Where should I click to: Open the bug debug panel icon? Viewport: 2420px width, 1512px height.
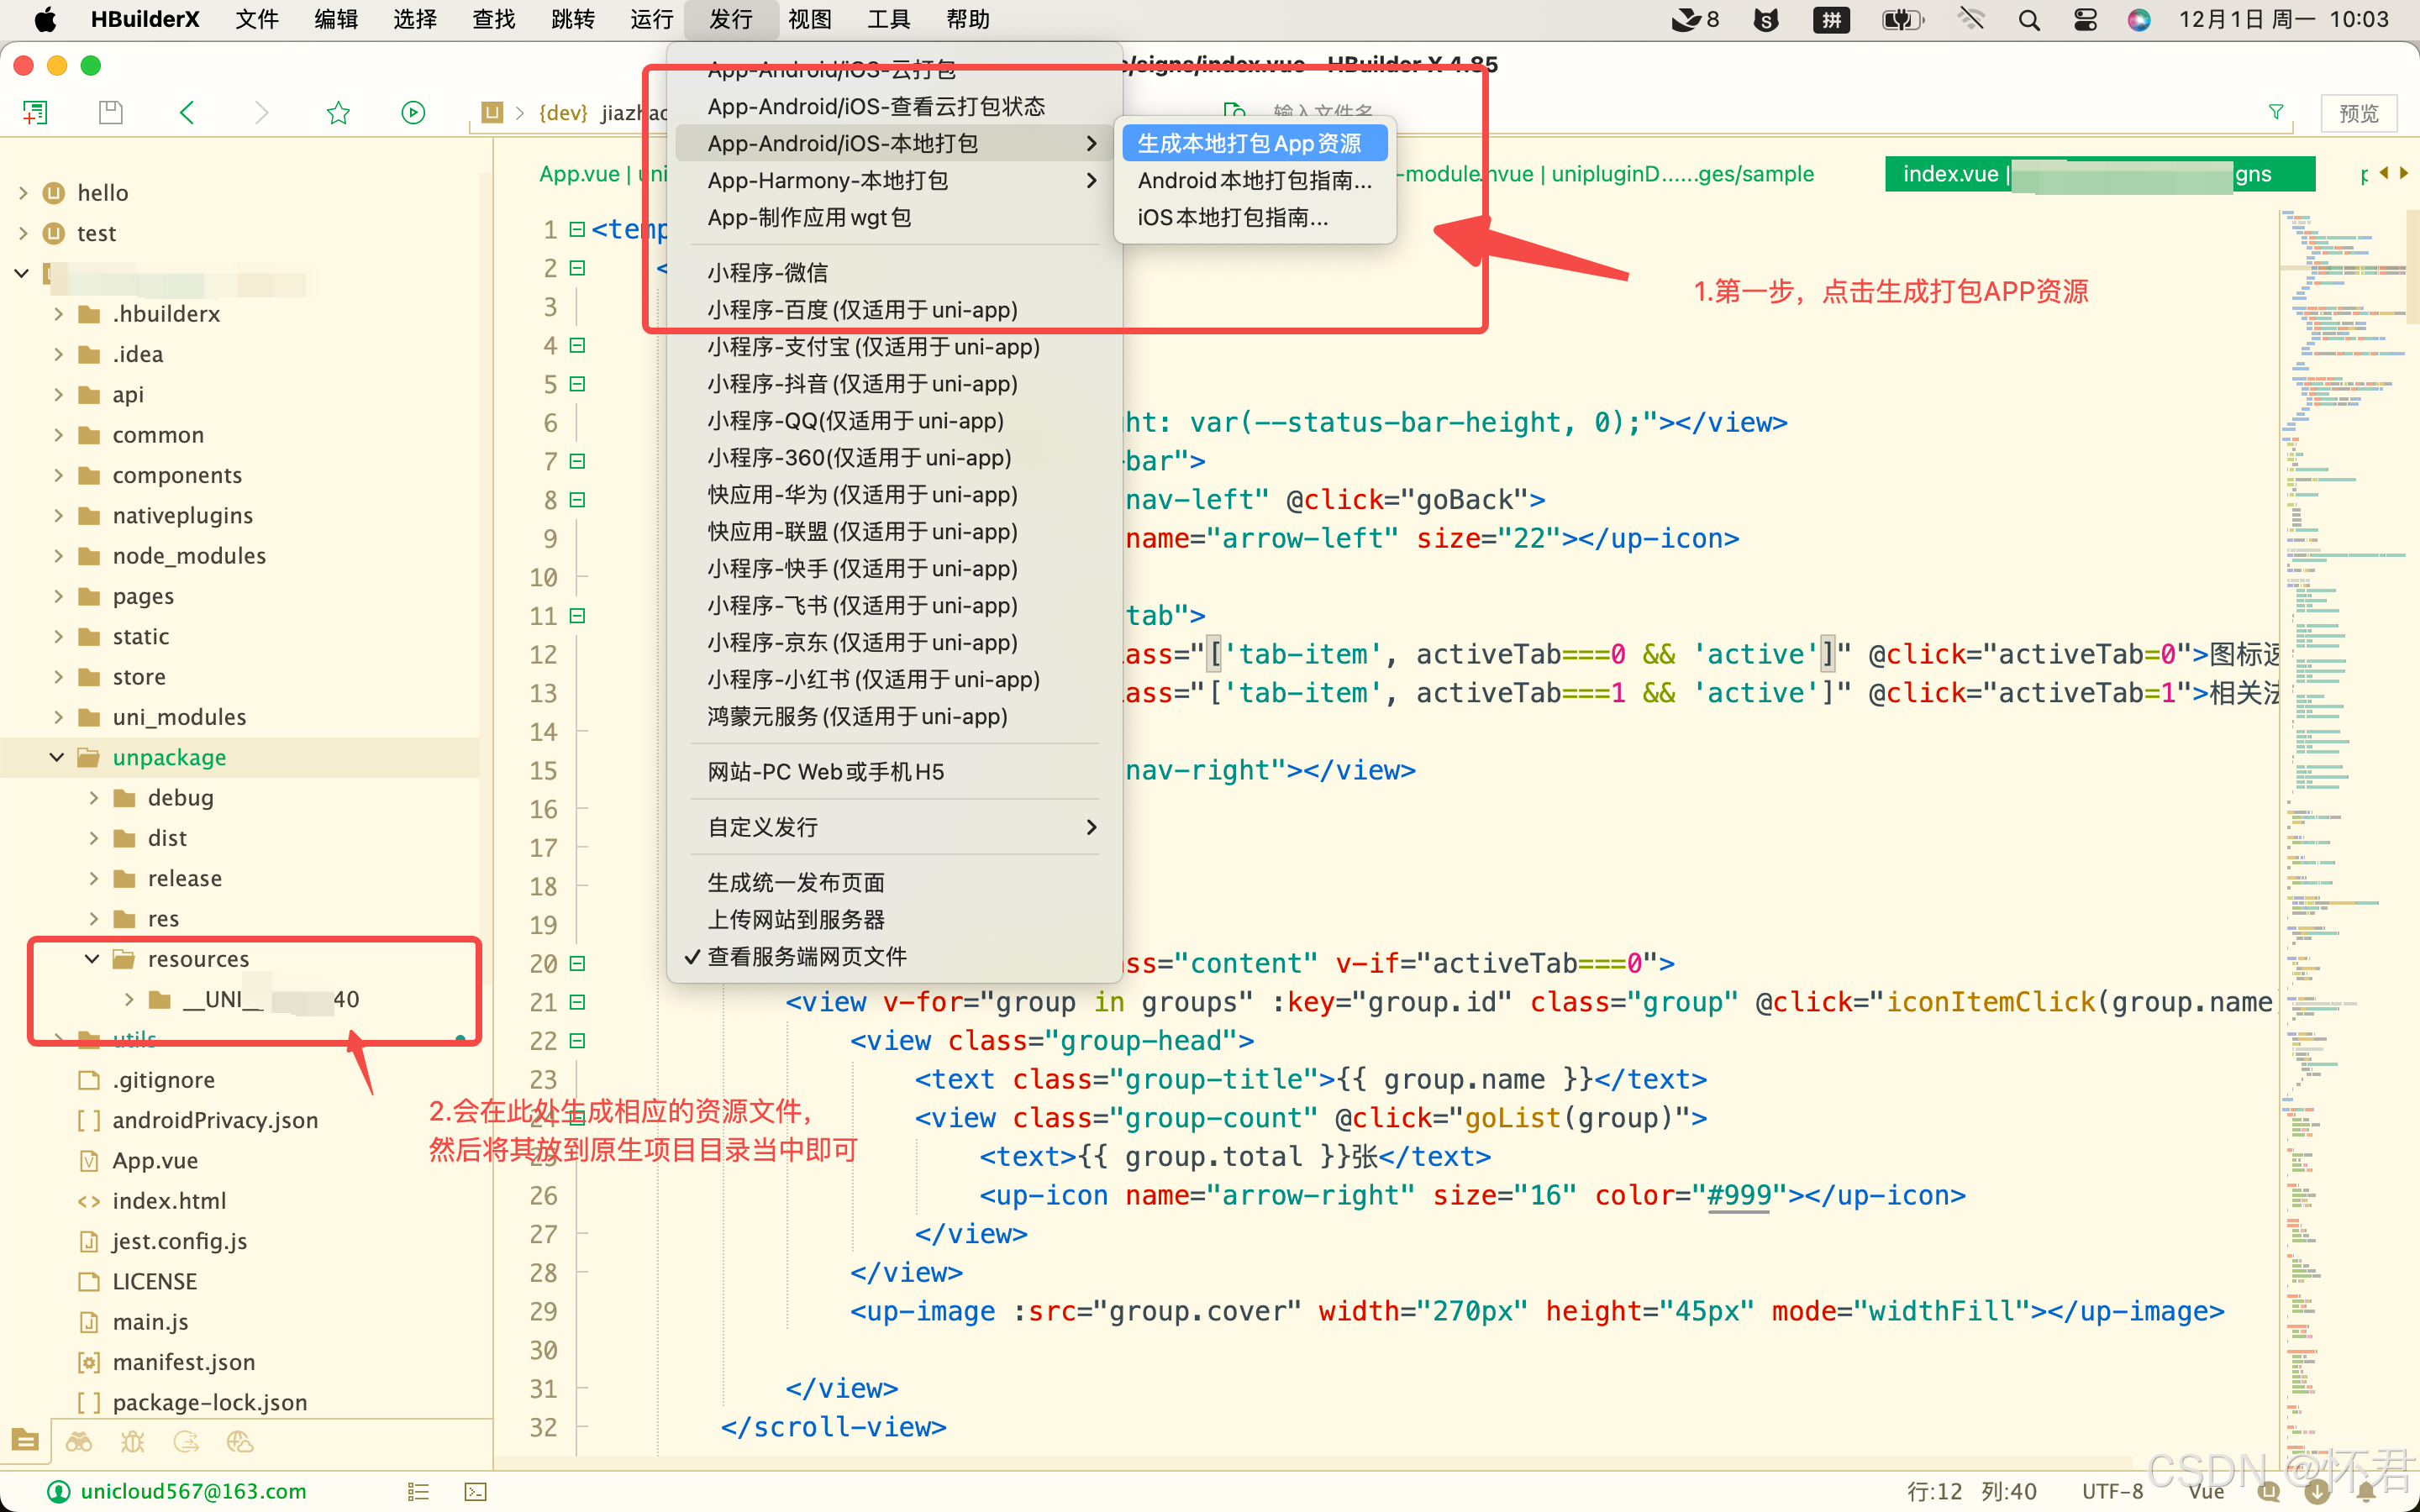click(x=132, y=1441)
